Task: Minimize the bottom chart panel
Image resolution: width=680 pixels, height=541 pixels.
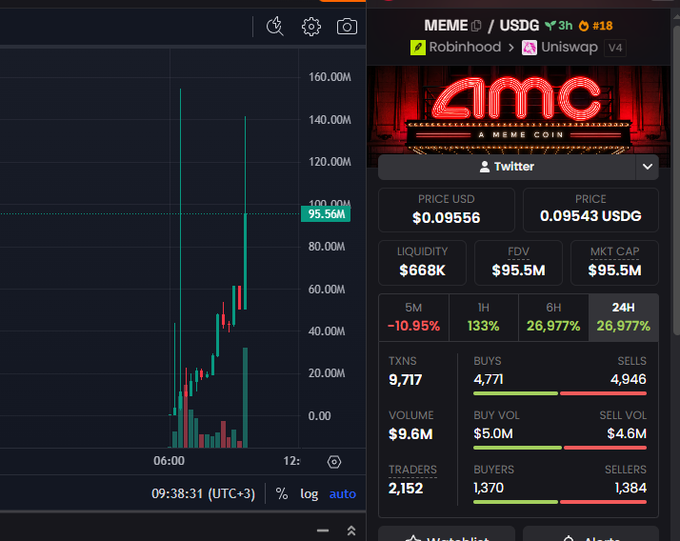Action: point(323,530)
